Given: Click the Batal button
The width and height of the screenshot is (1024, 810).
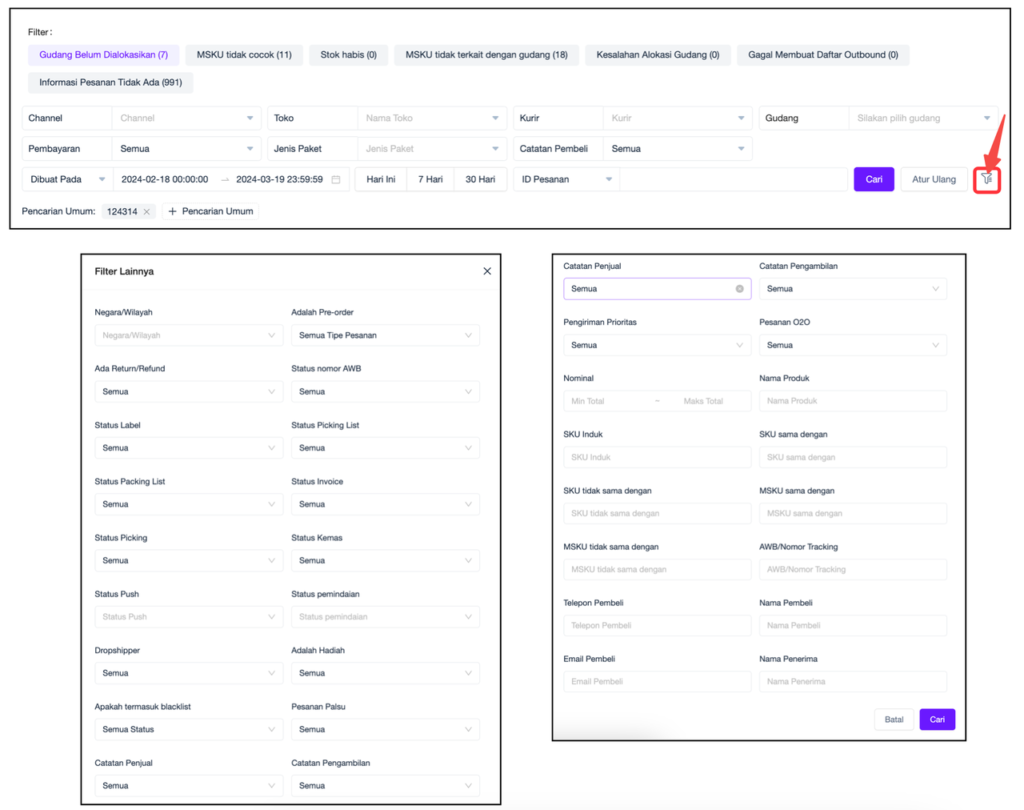Looking at the screenshot, I should point(893,719).
